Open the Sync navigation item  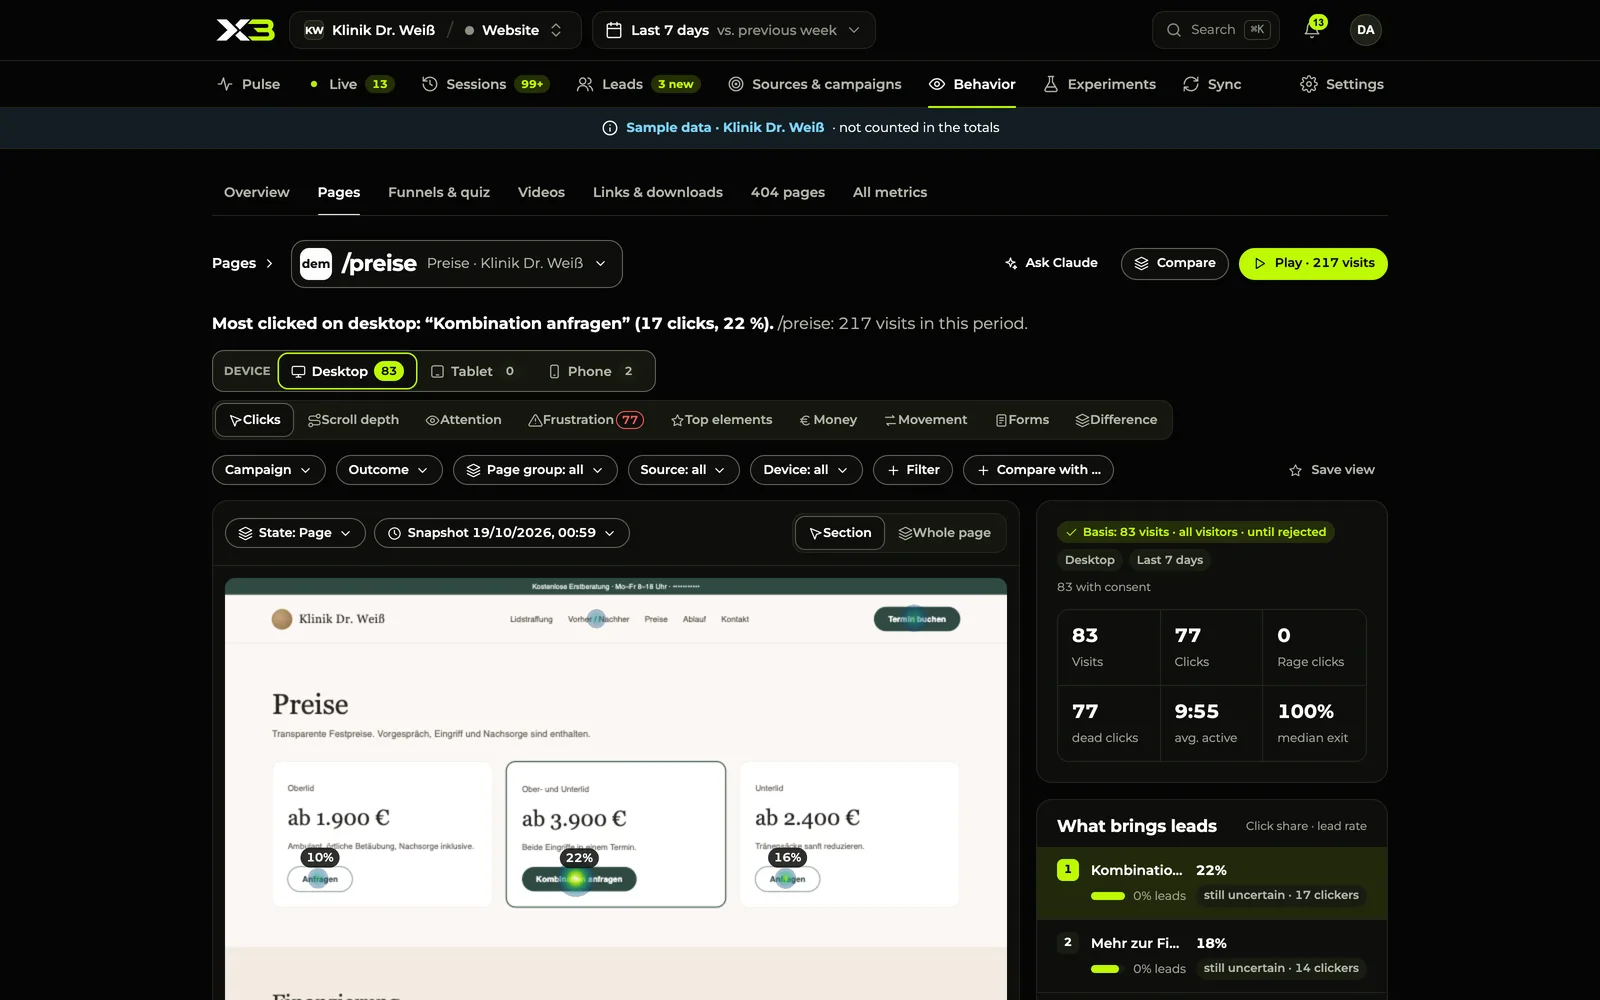coord(1212,84)
